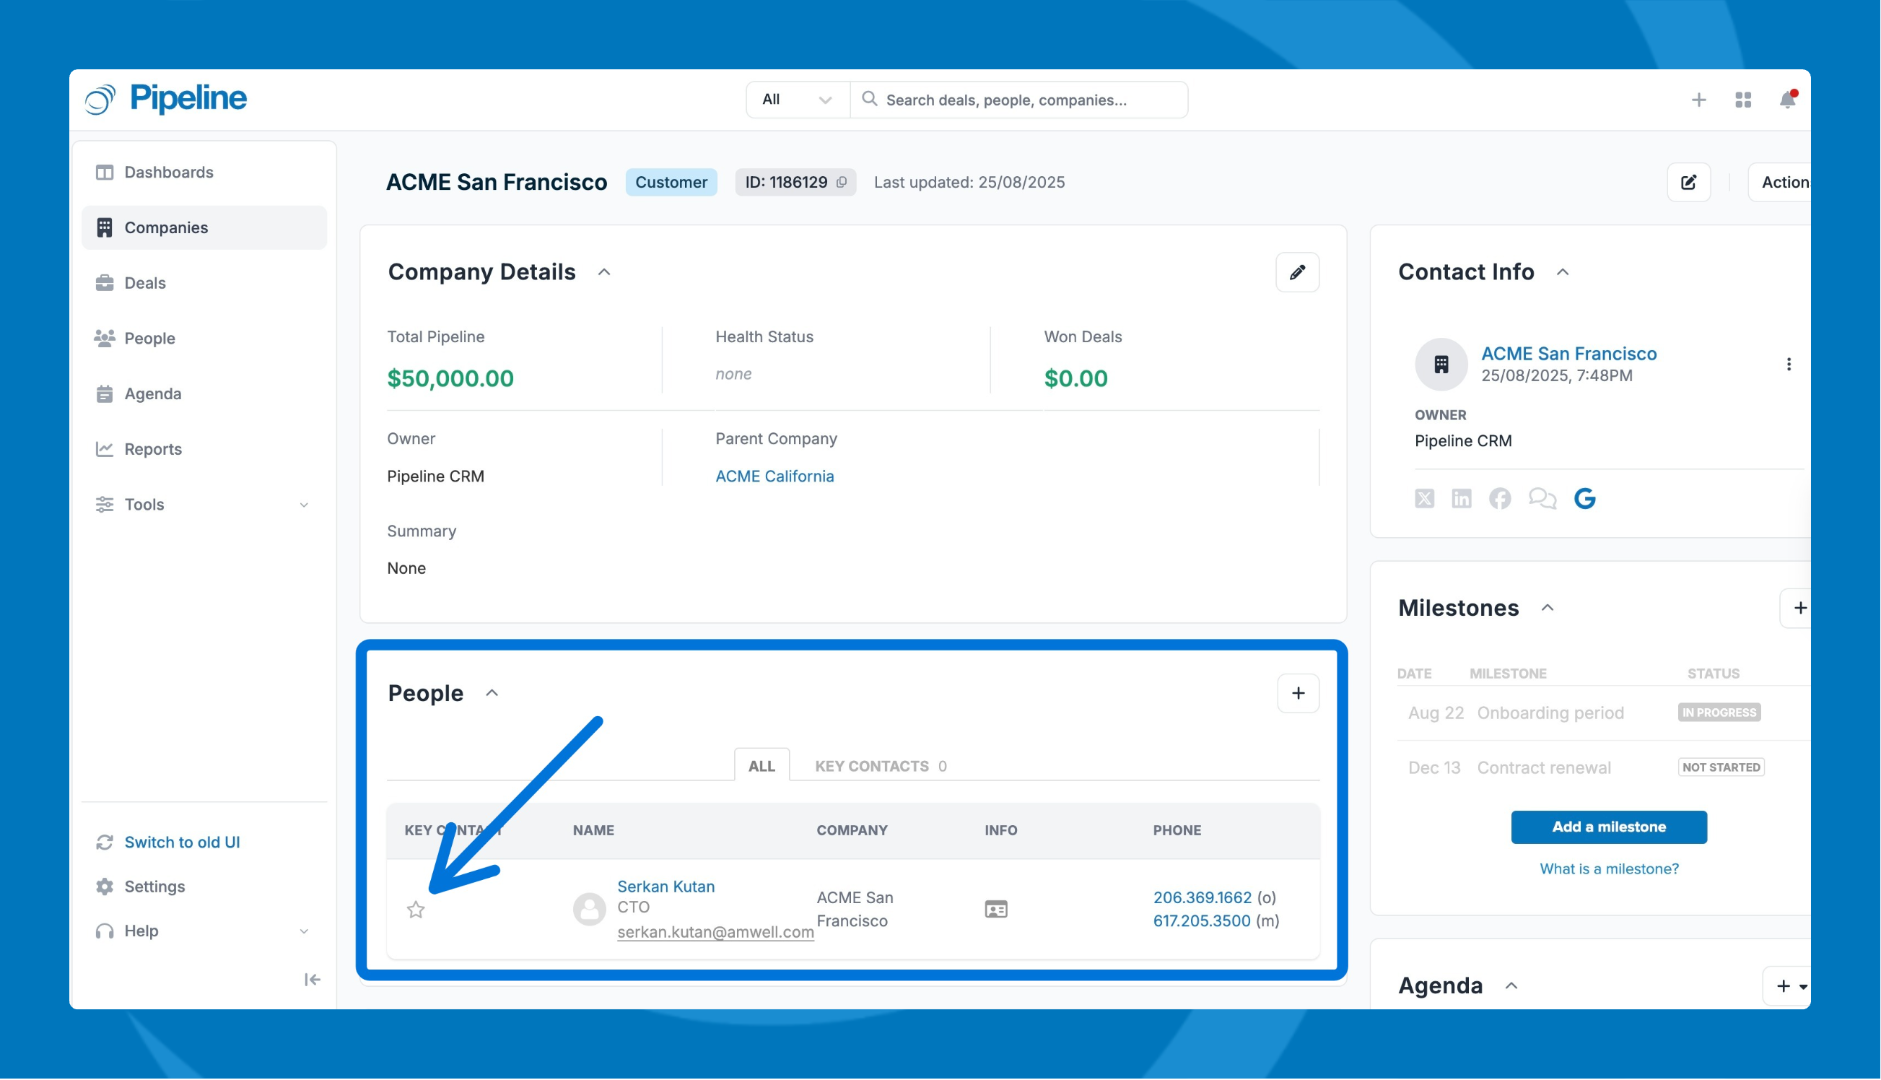Collapse the Milestones section

(1548, 608)
